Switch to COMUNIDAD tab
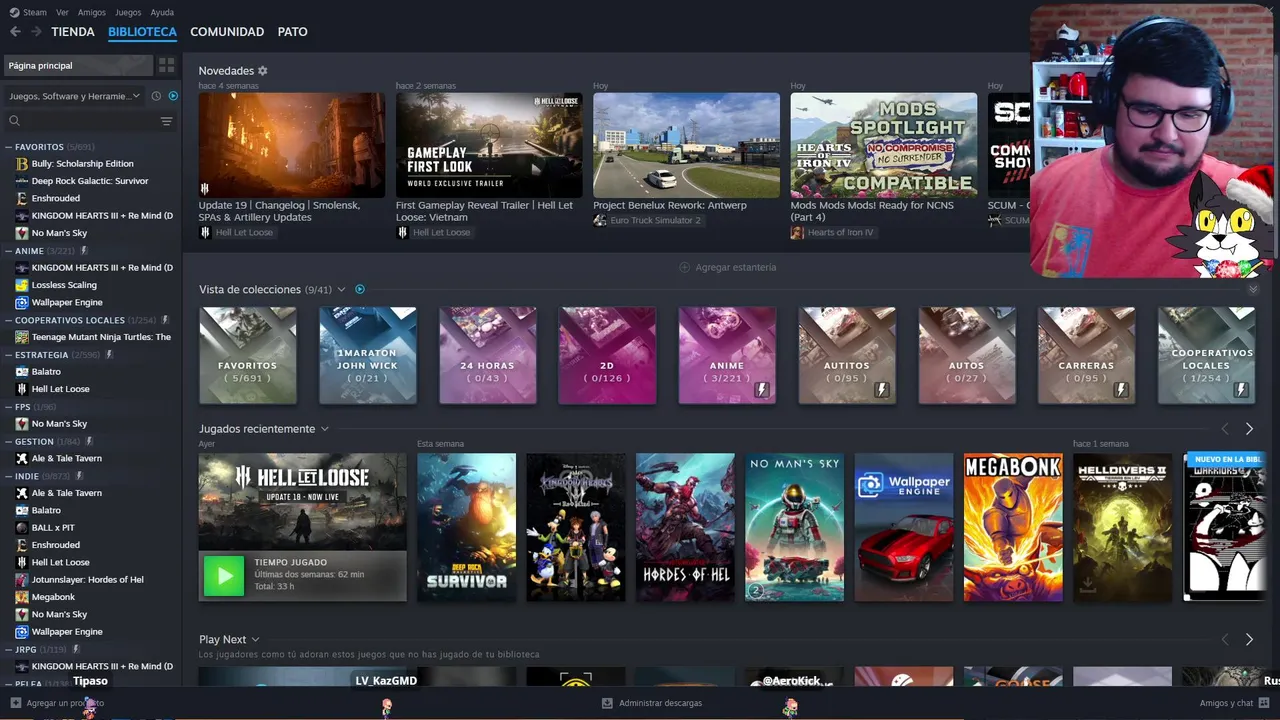1280x720 pixels. (227, 32)
